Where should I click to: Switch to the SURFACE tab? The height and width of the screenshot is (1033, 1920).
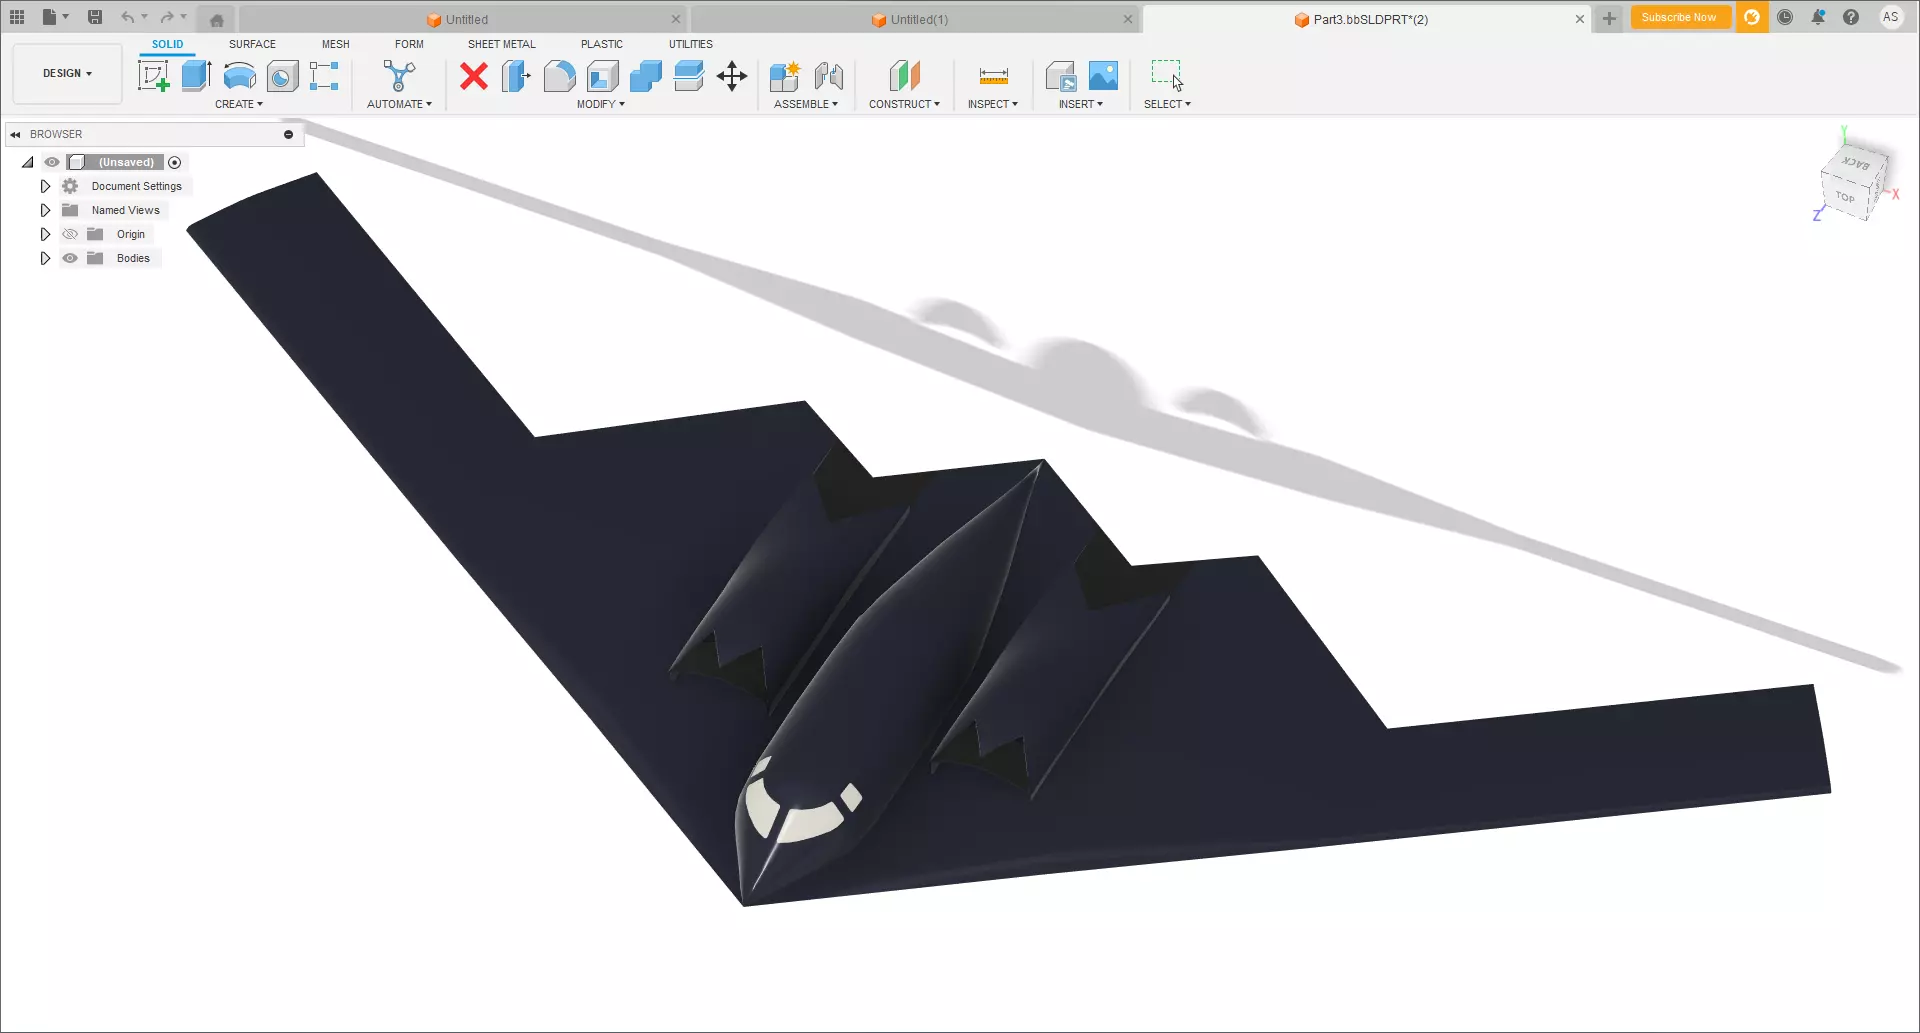point(252,44)
